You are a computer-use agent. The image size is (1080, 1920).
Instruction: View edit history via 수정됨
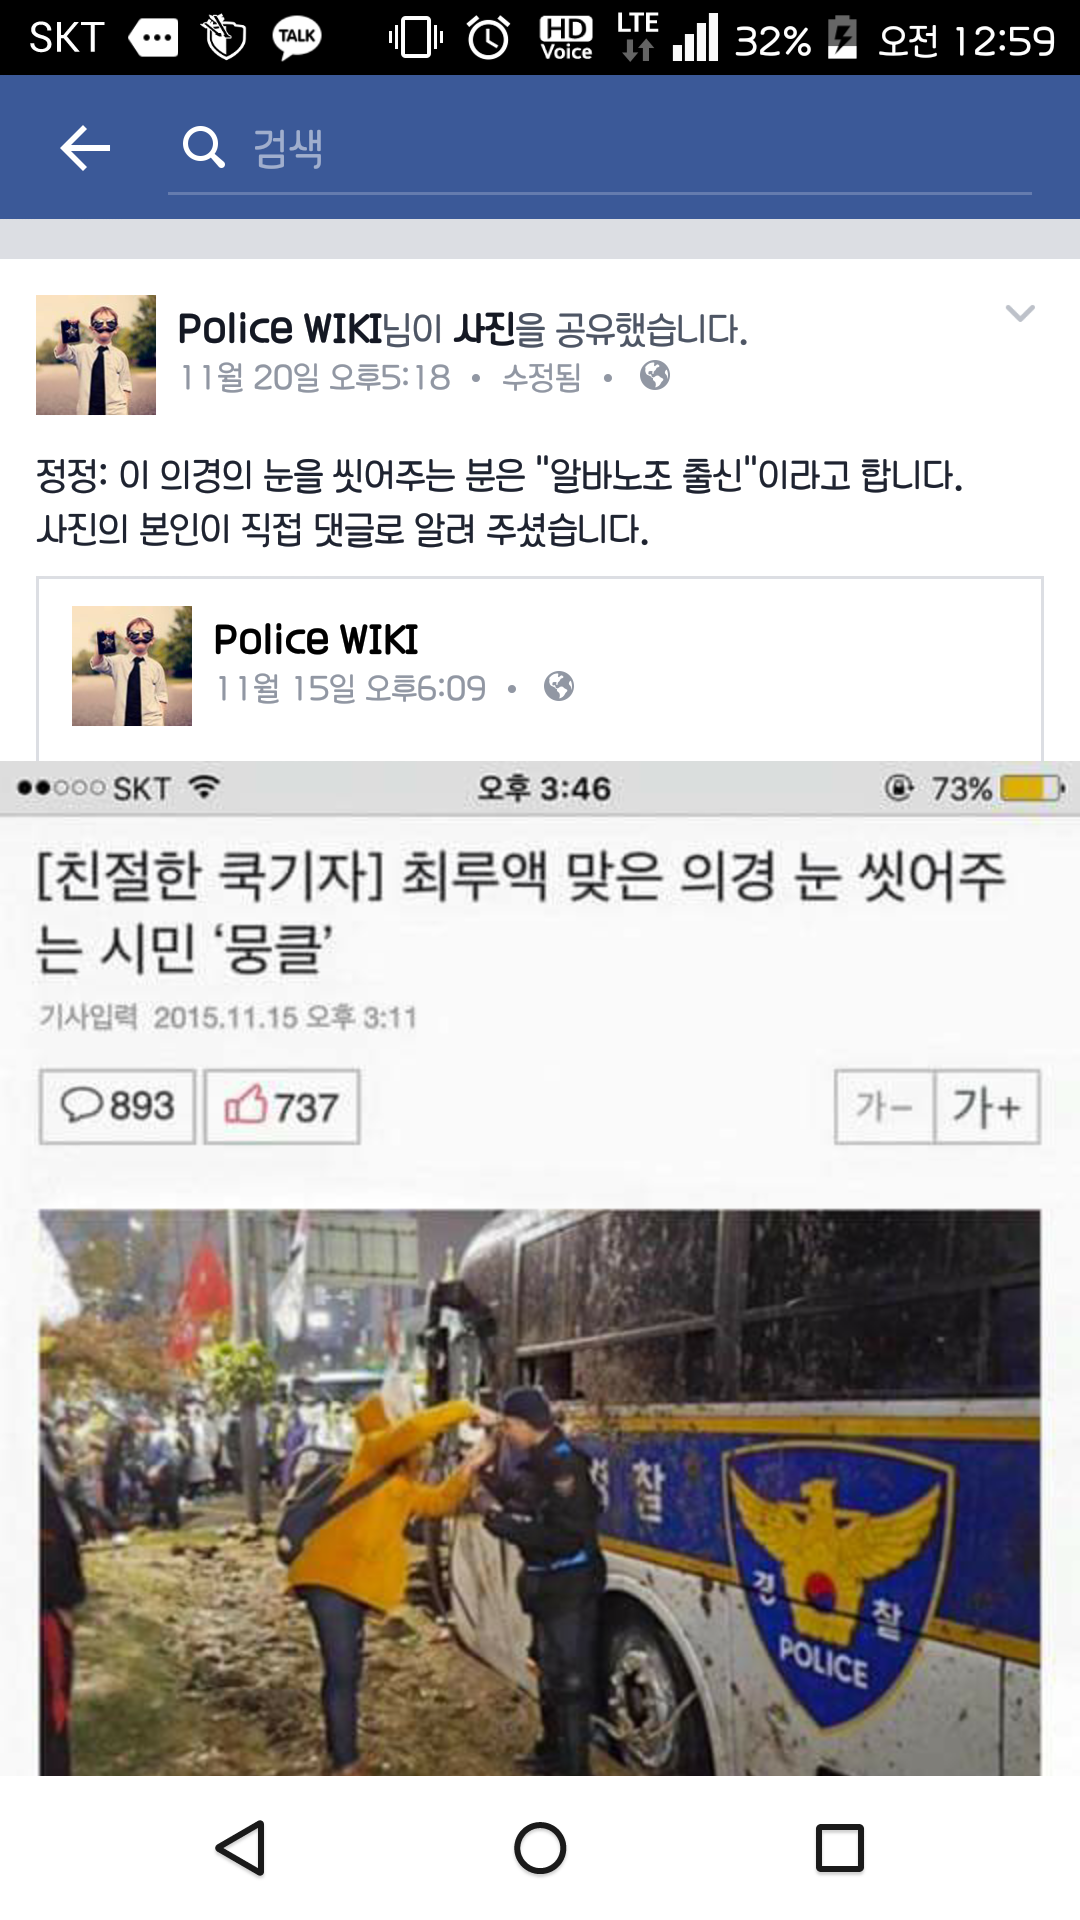541,377
